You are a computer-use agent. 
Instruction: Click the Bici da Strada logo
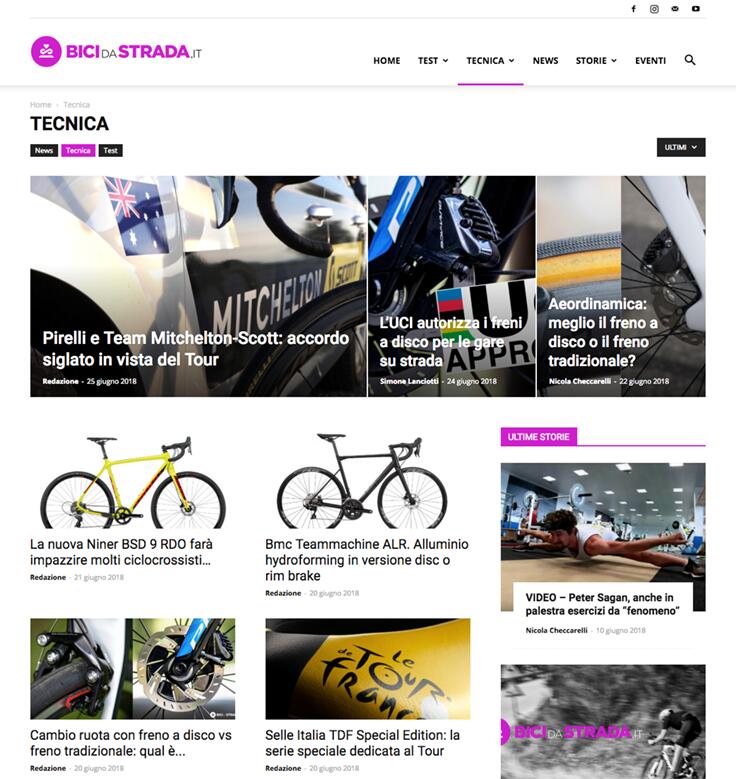[x=116, y=51]
